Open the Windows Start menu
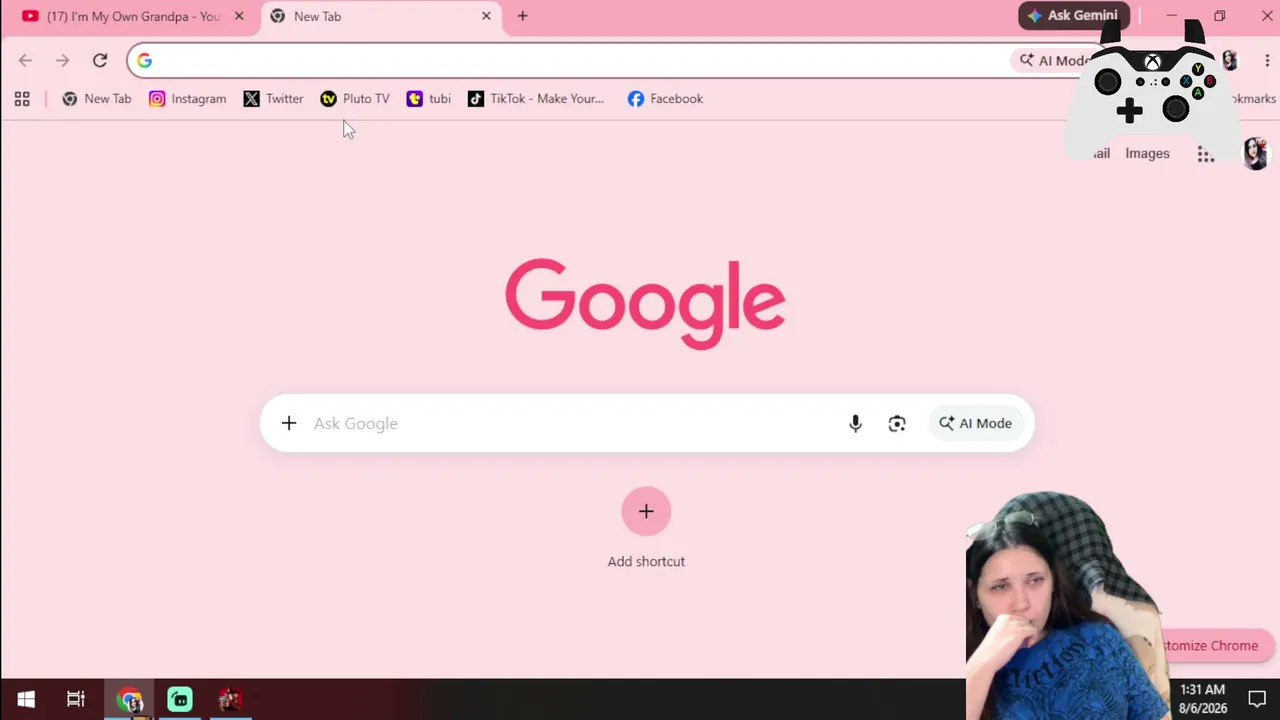 (26, 699)
